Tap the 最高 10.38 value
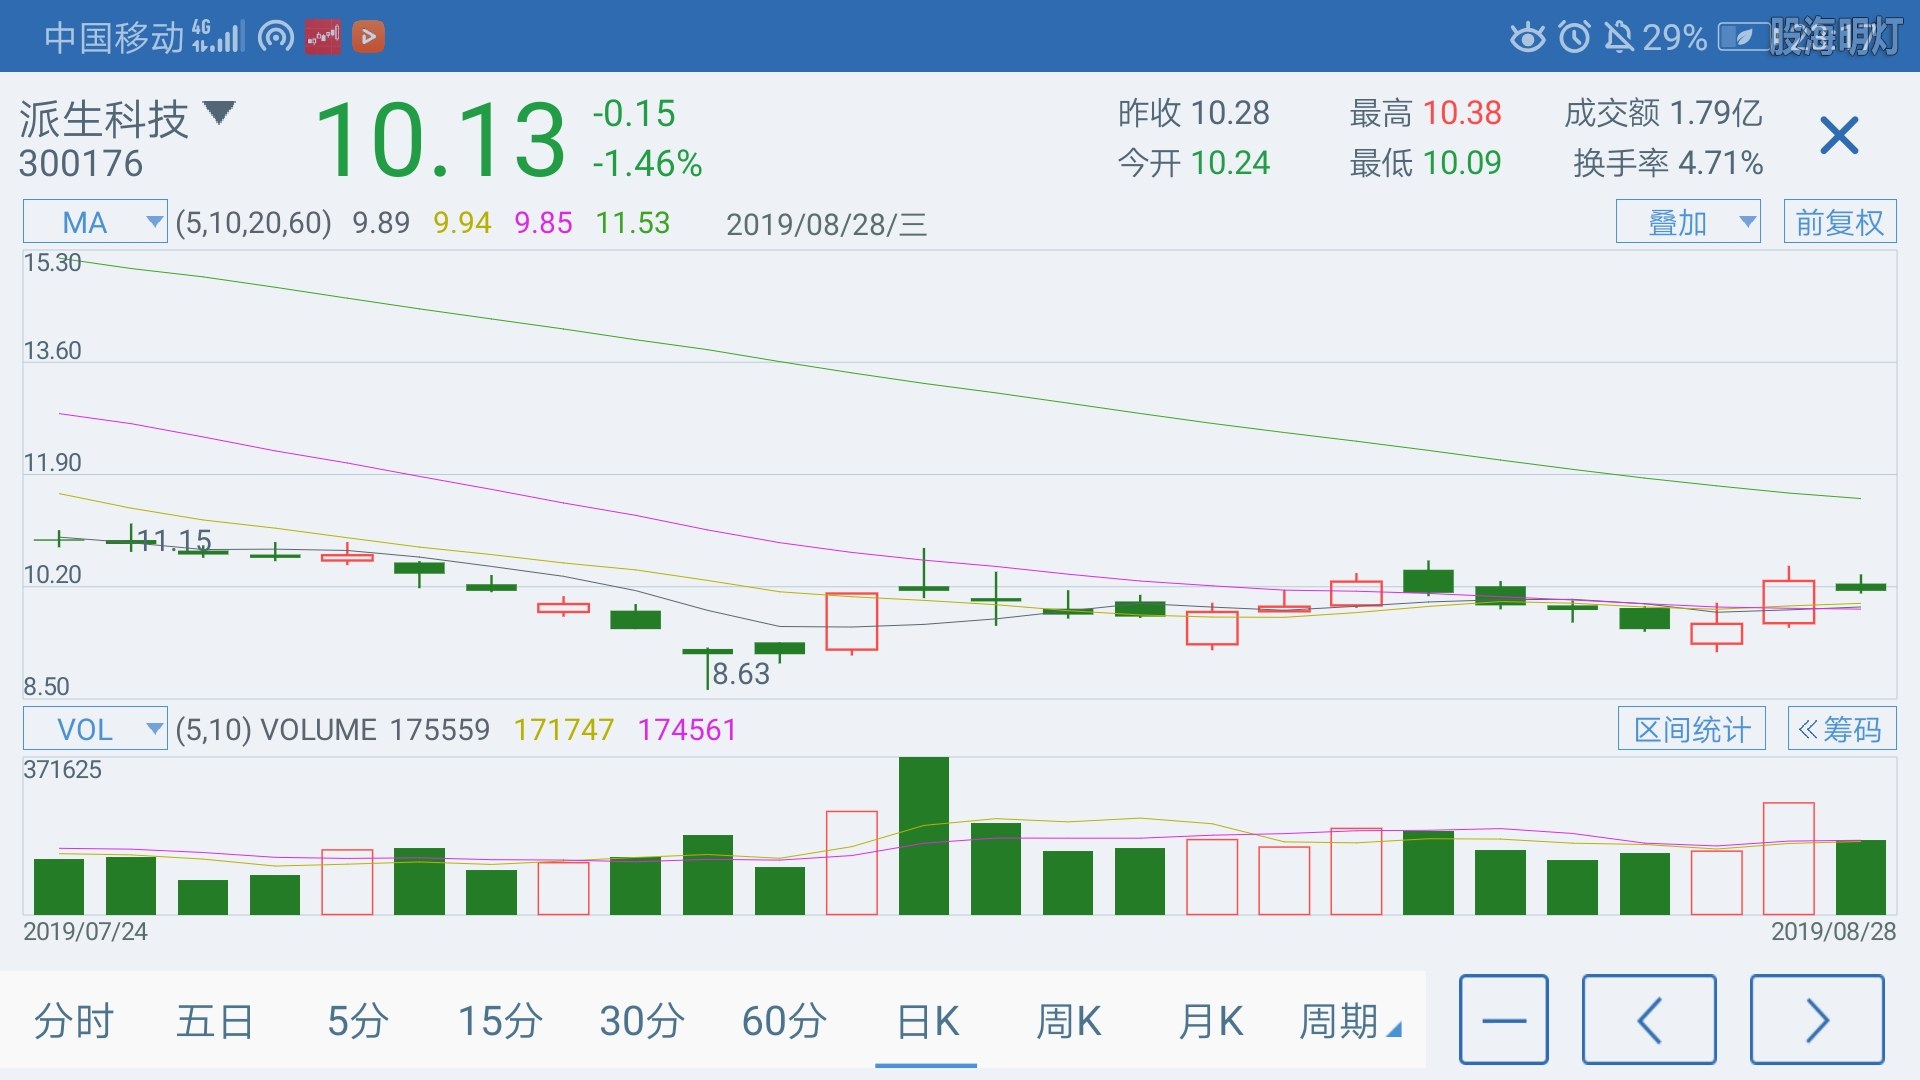1920x1080 pixels. coord(1462,113)
